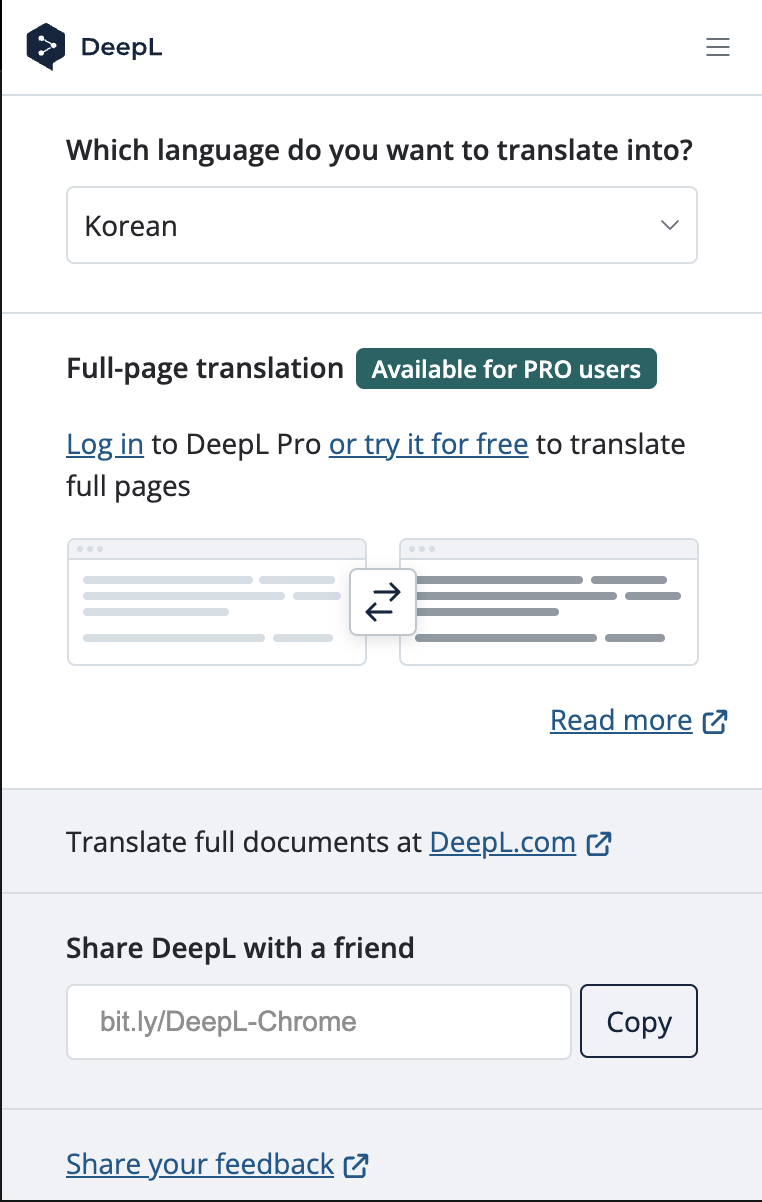762x1202 pixels.
Task: Click the bit.ly/DeepL-Chrome share link field
Action: 319,1021
